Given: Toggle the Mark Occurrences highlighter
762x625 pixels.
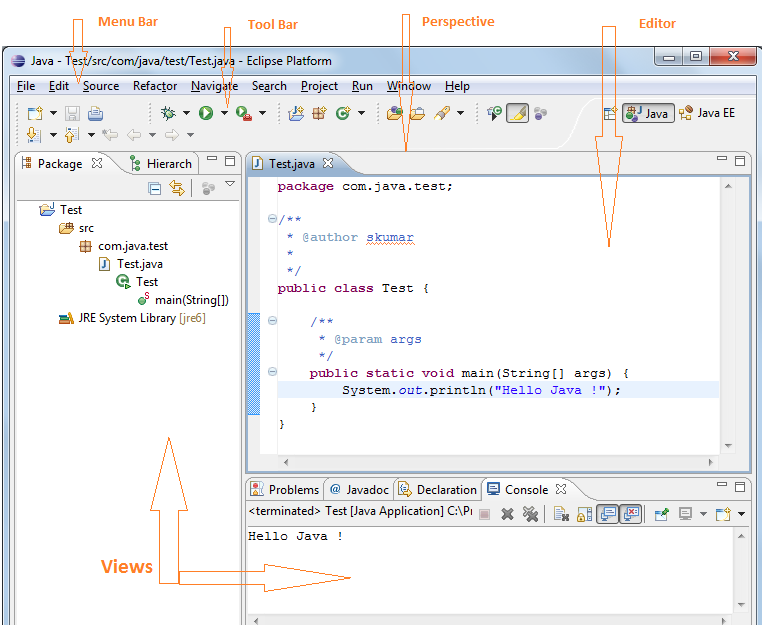Looking at the screenshot, I should pyautogui.click(x=518, y=113).
